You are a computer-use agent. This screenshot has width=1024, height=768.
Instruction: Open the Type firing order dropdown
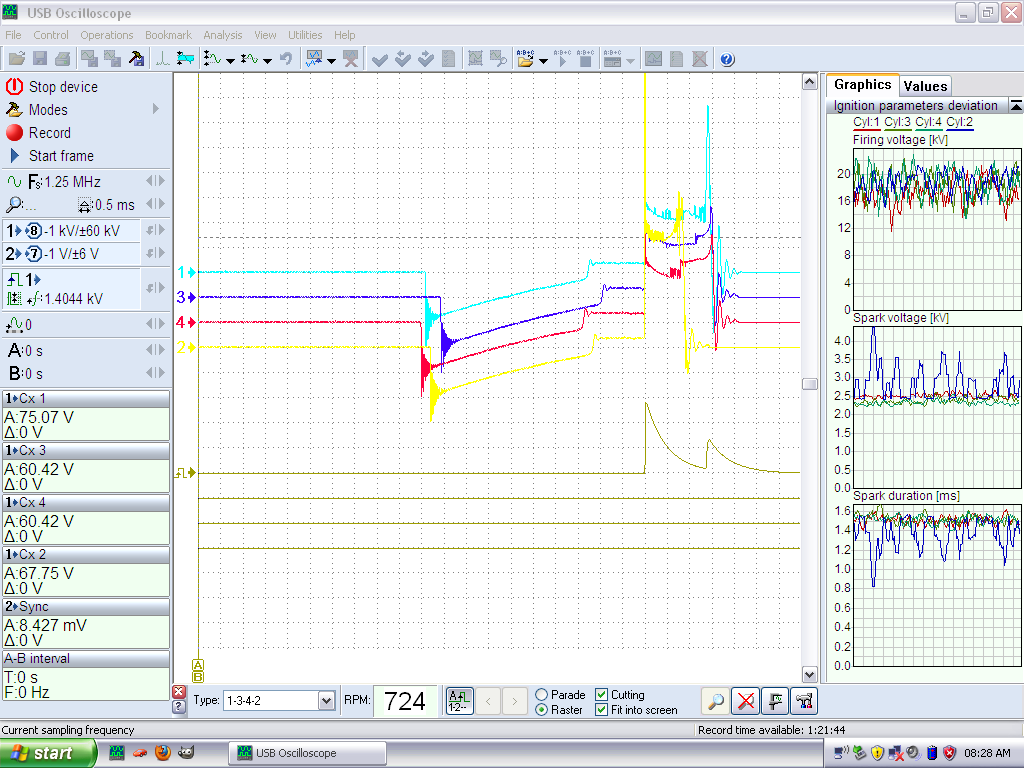[326, 701]
